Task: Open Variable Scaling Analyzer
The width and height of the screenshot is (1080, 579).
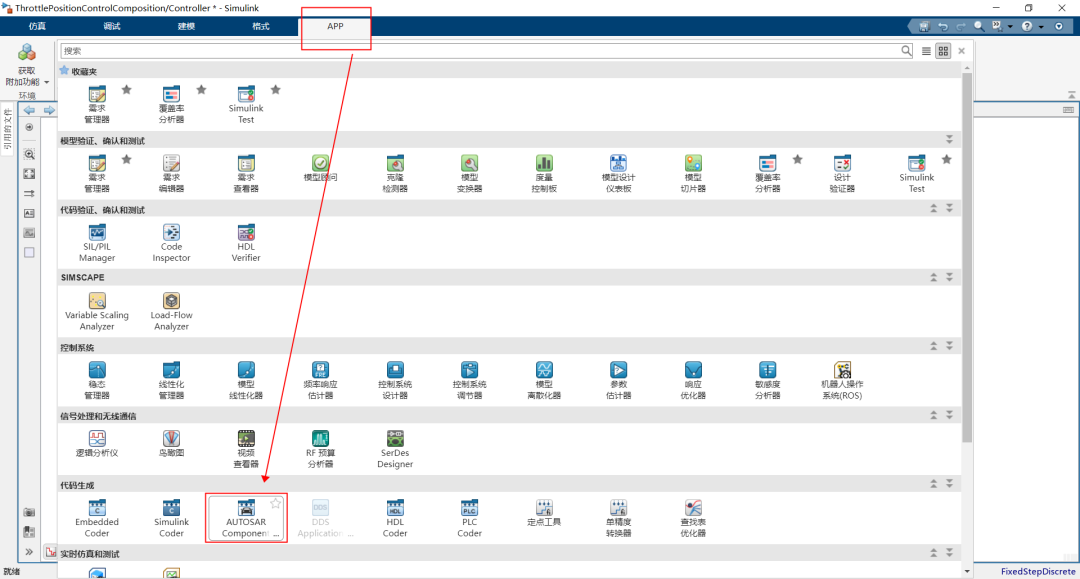Action: pyautogui.click(x=97, y=309)
